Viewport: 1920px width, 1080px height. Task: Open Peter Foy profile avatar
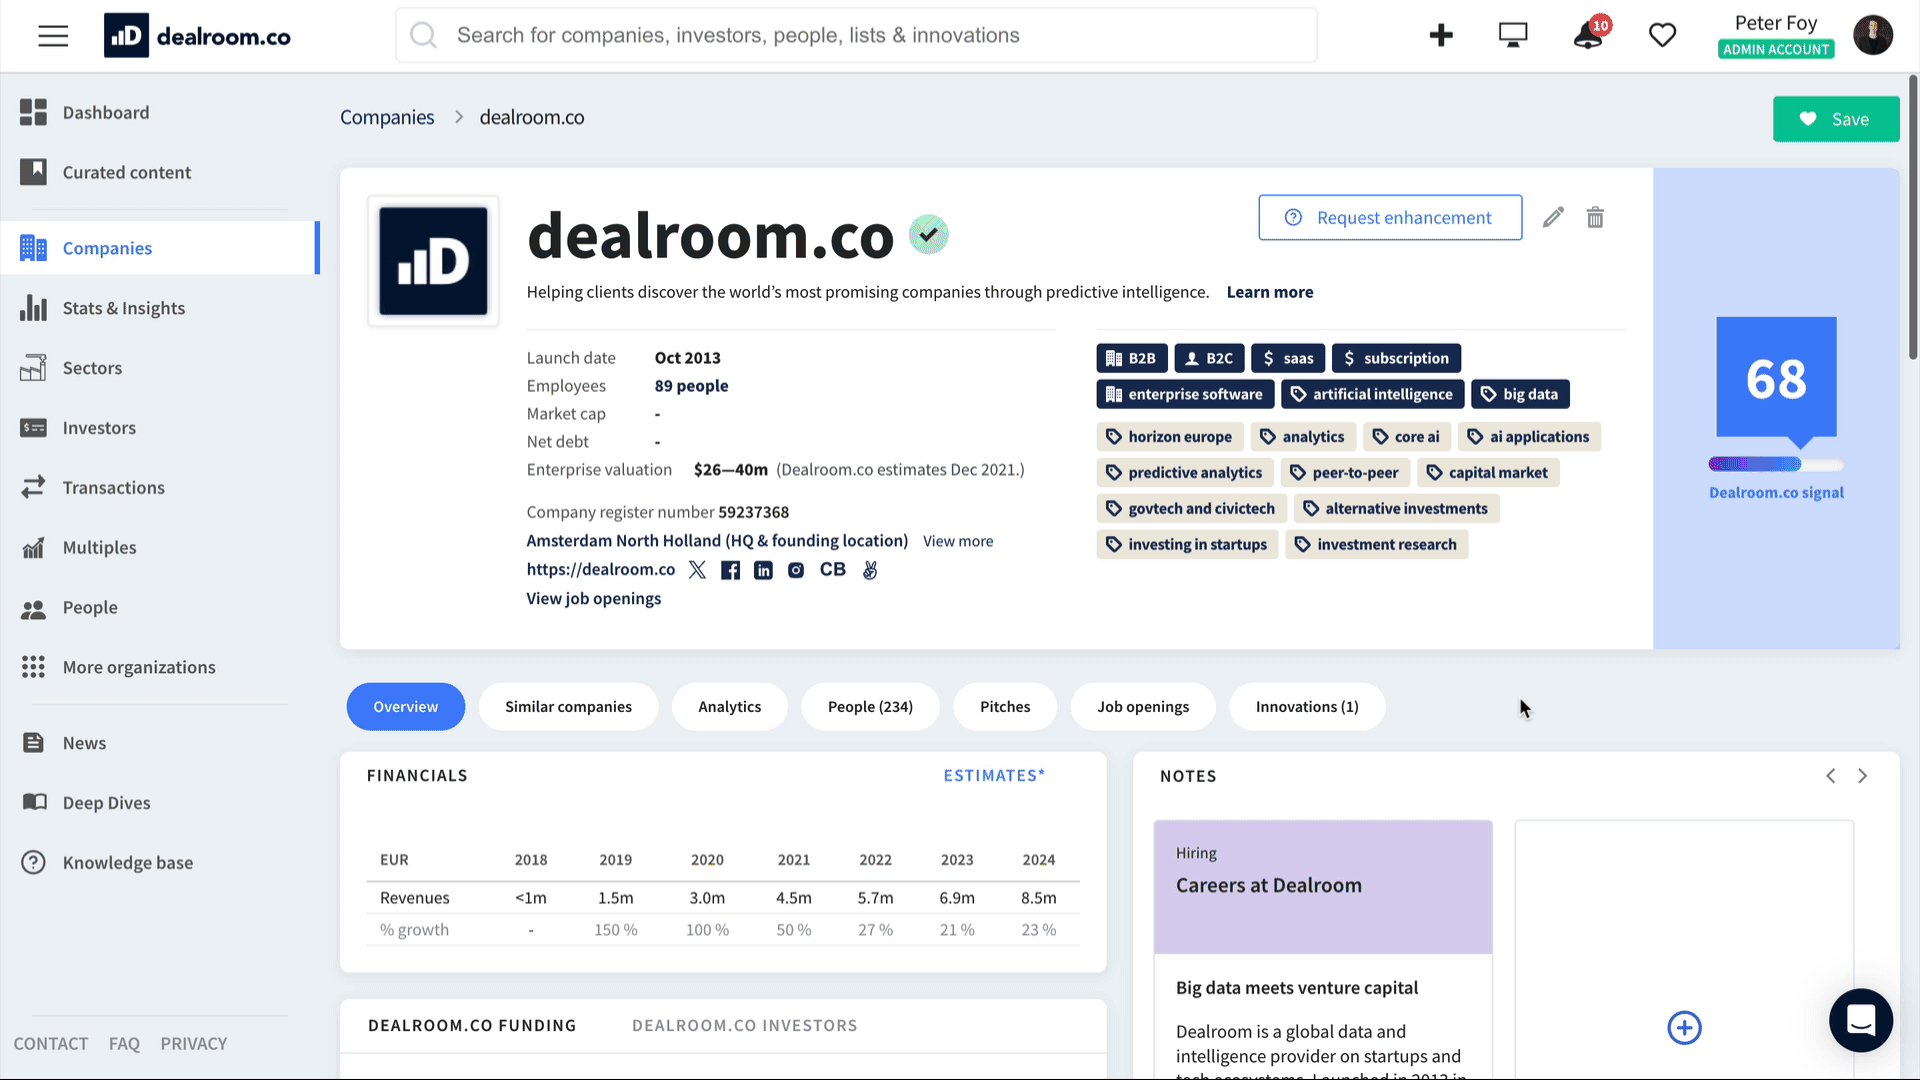pyautogui.click(x=1872, y=35)
